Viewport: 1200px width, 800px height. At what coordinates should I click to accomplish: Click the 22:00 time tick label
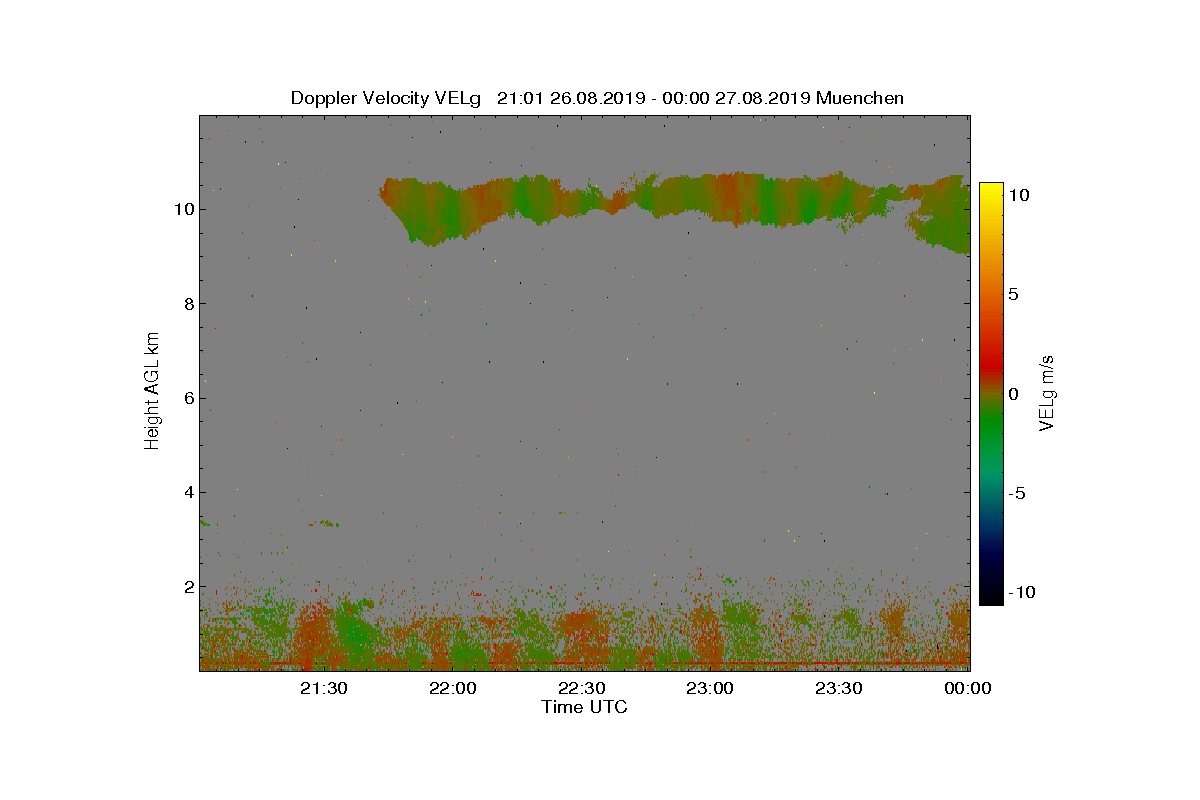click(x=453, y=688)
